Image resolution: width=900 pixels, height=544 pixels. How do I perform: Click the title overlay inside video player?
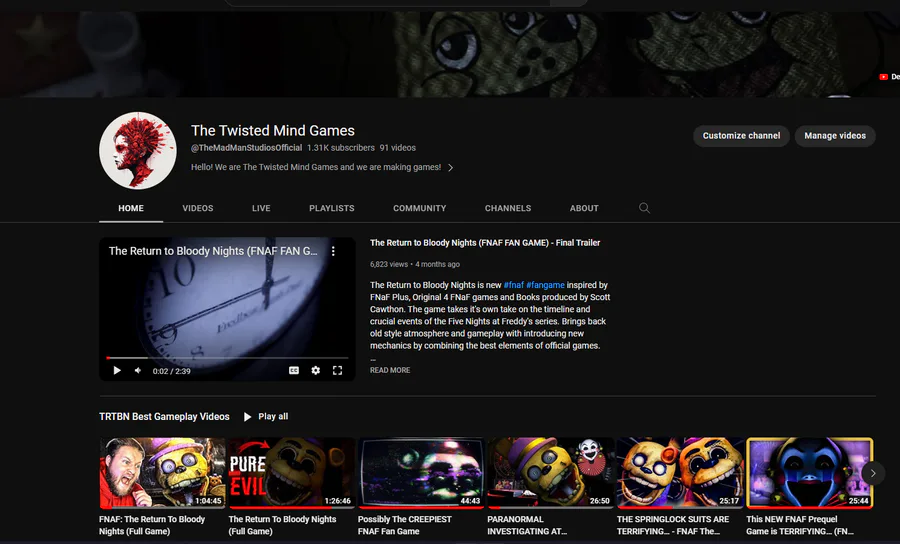pos(213,251)
